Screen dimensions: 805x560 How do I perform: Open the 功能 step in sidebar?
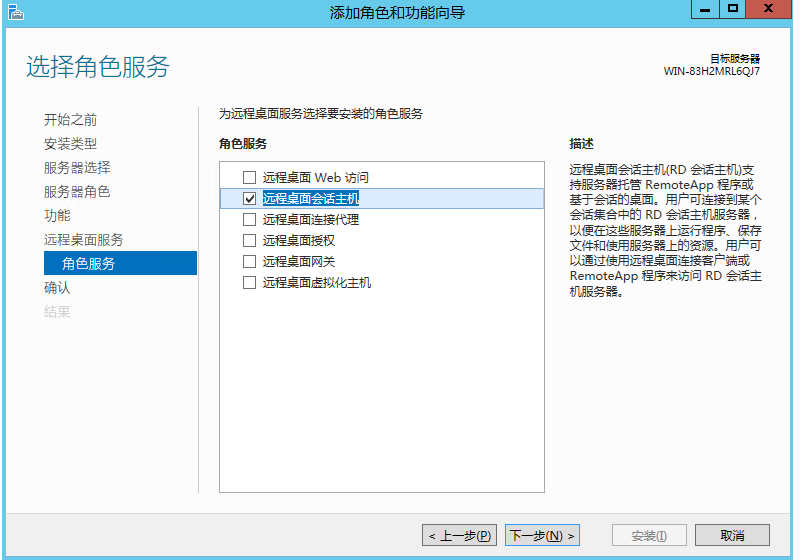coord(57,216)
